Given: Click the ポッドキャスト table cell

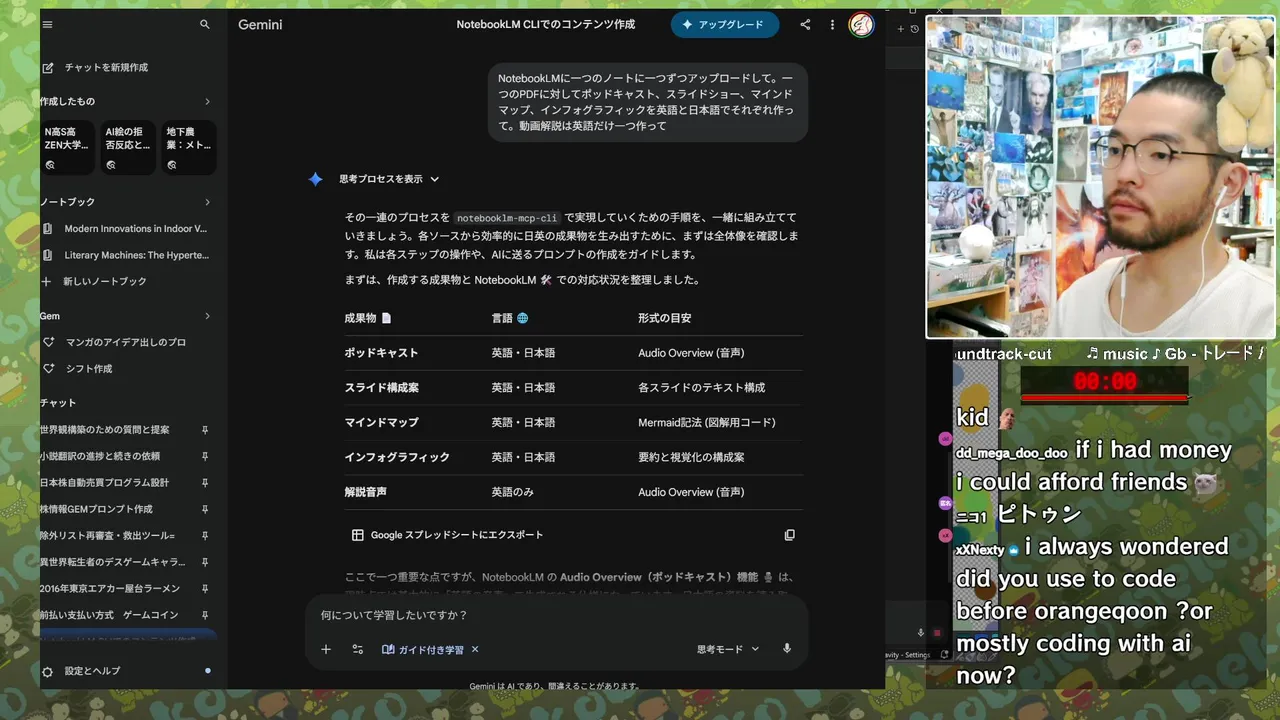Looking at the screenshot, I should click(381, 353).
